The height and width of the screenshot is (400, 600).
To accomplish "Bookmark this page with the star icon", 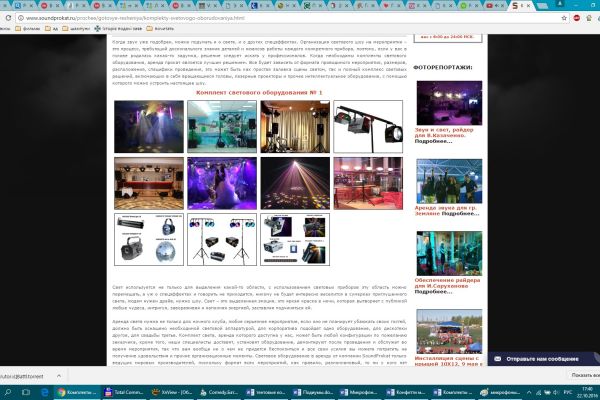I will click(x=564, y=18).
